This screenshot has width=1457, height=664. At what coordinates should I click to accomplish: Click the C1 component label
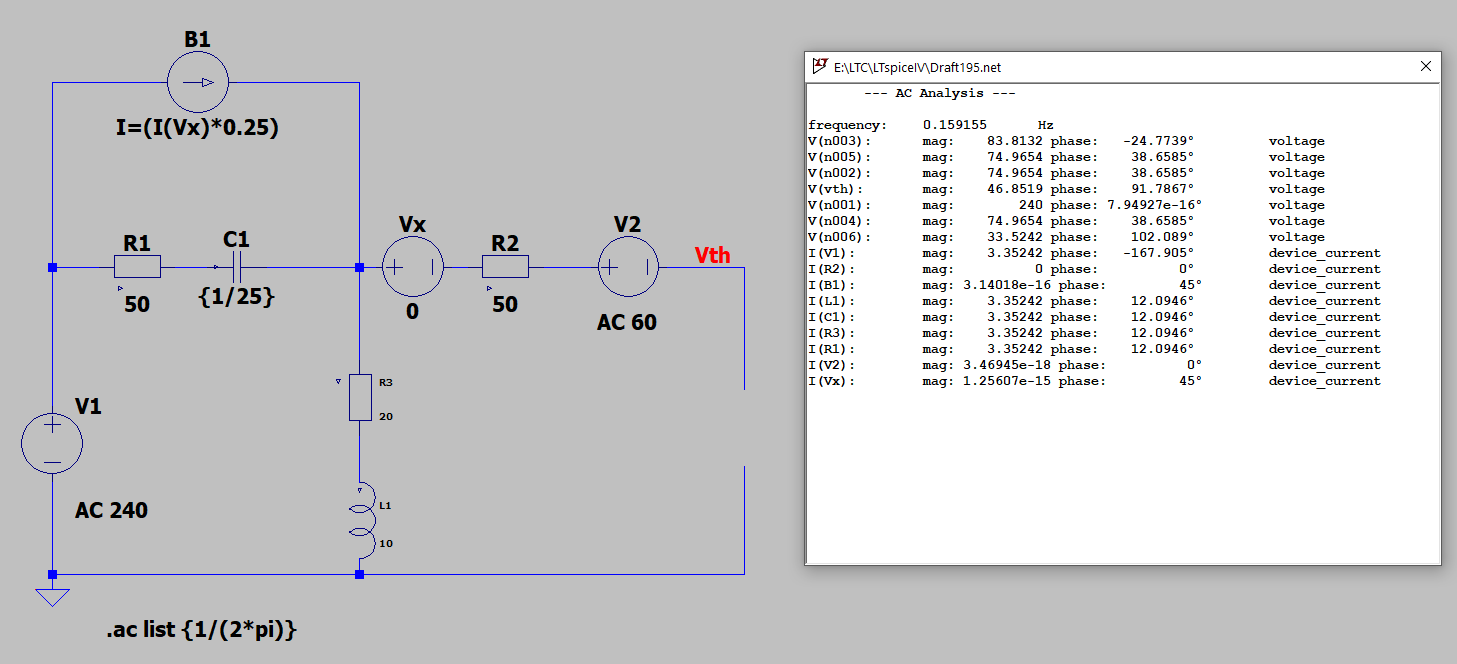[x=236, y=240]
